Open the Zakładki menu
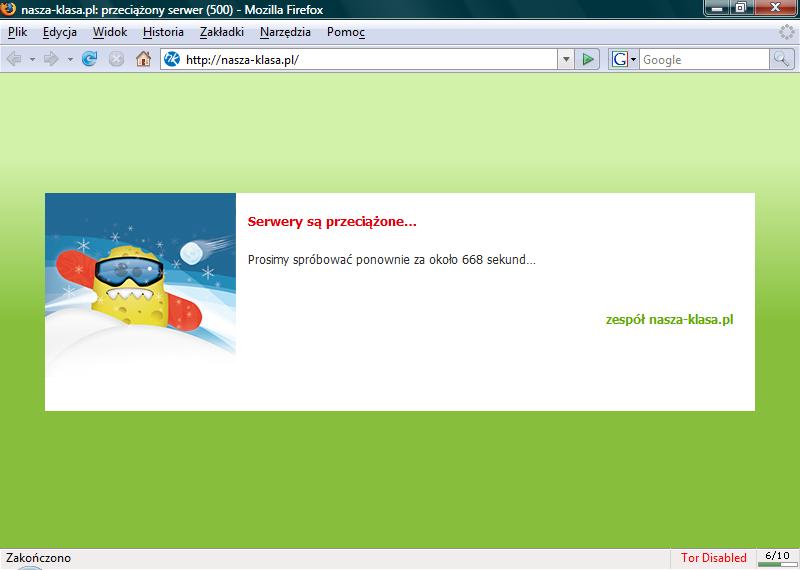 pyautogui.click(x=222, y=32)
